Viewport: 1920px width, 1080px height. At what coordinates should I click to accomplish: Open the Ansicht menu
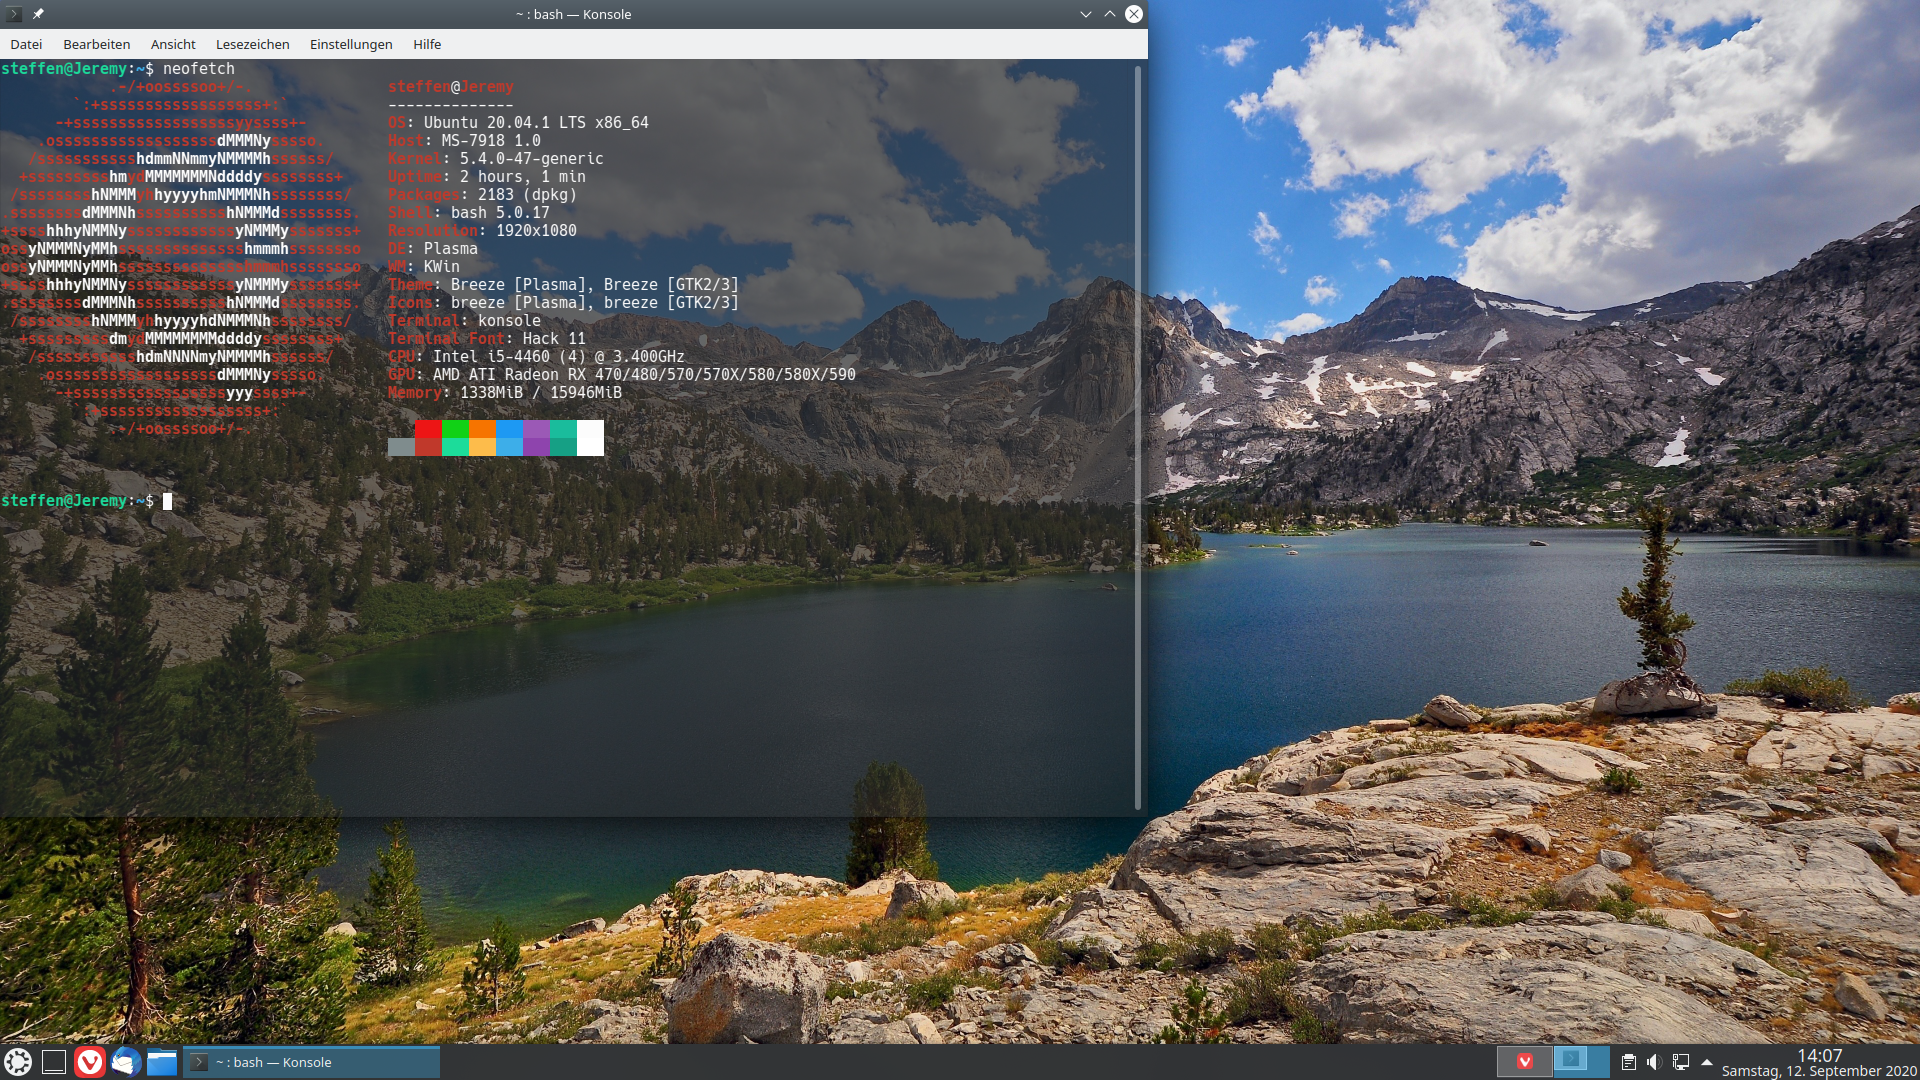click(173, 44)
